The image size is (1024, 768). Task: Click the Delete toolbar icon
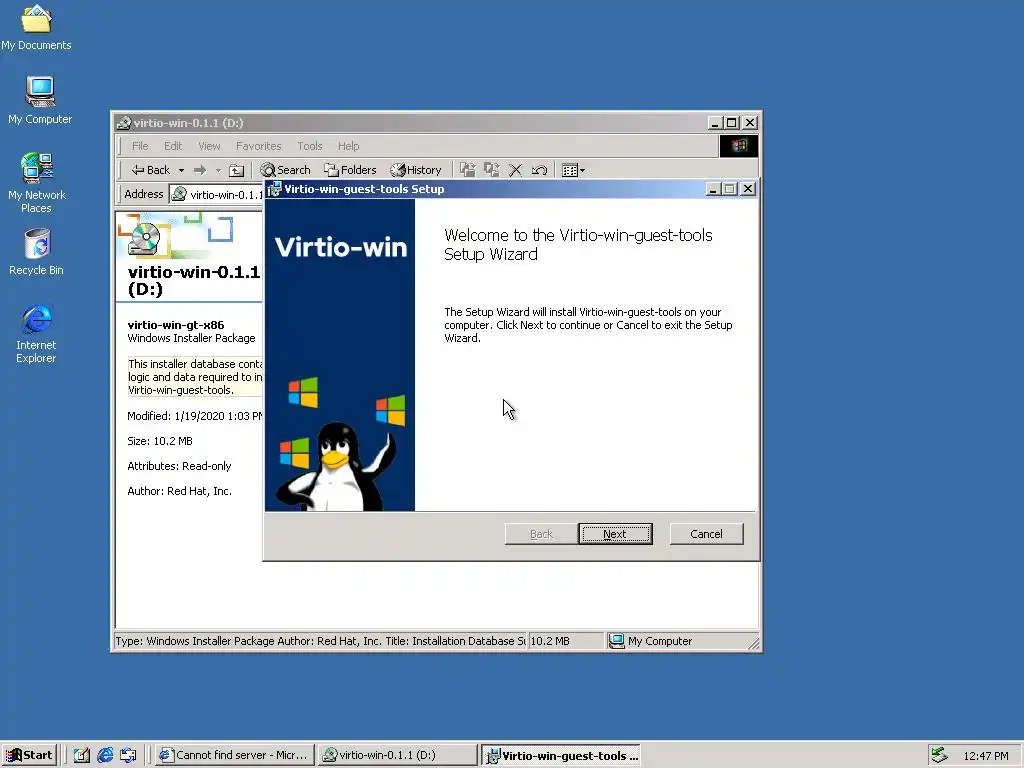pos(515,170)
